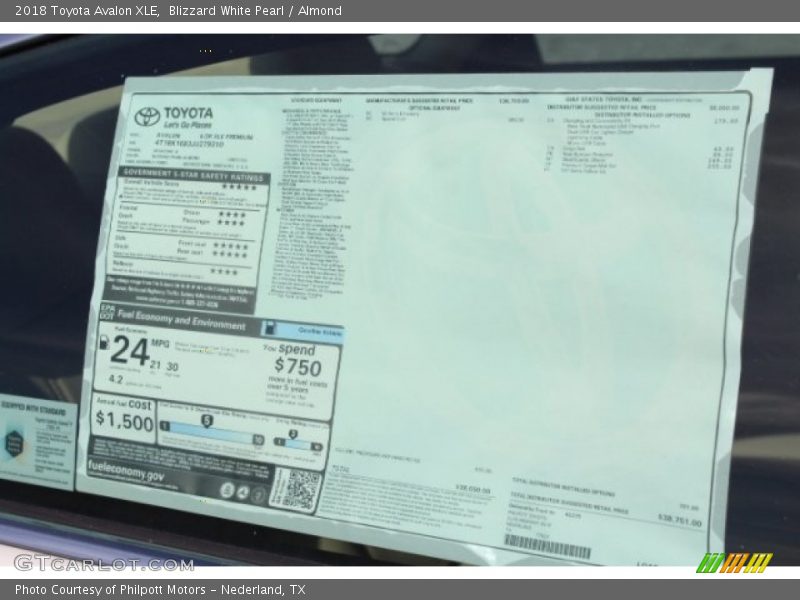The width and height of the screenshot is (800, 600).
Task: Click the small sticker on the left window
Action: pos(37,441)
